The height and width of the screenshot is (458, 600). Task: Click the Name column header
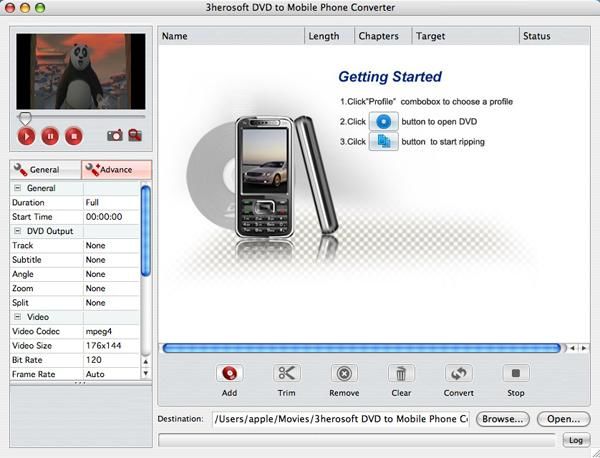tap(231, 36)
